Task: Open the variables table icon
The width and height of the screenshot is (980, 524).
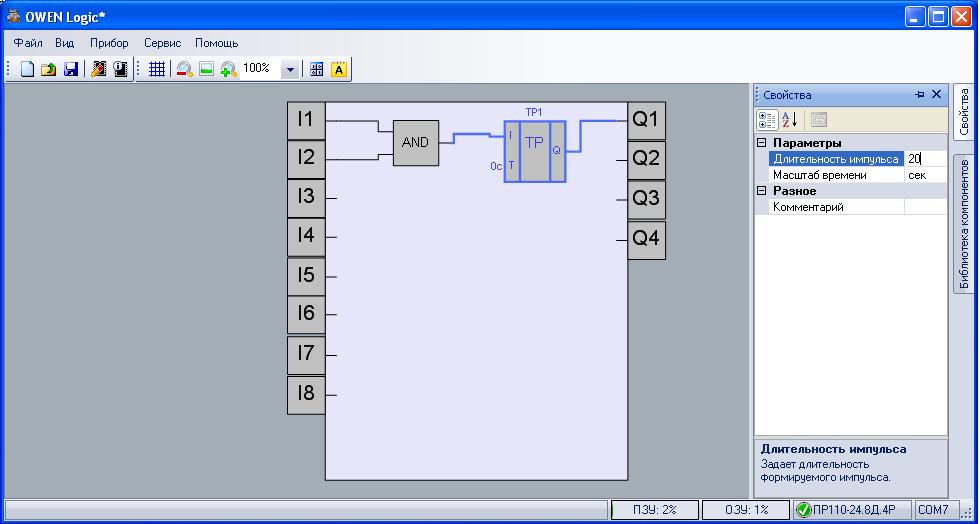Action: pyautogui.click(x=317, y=69)
